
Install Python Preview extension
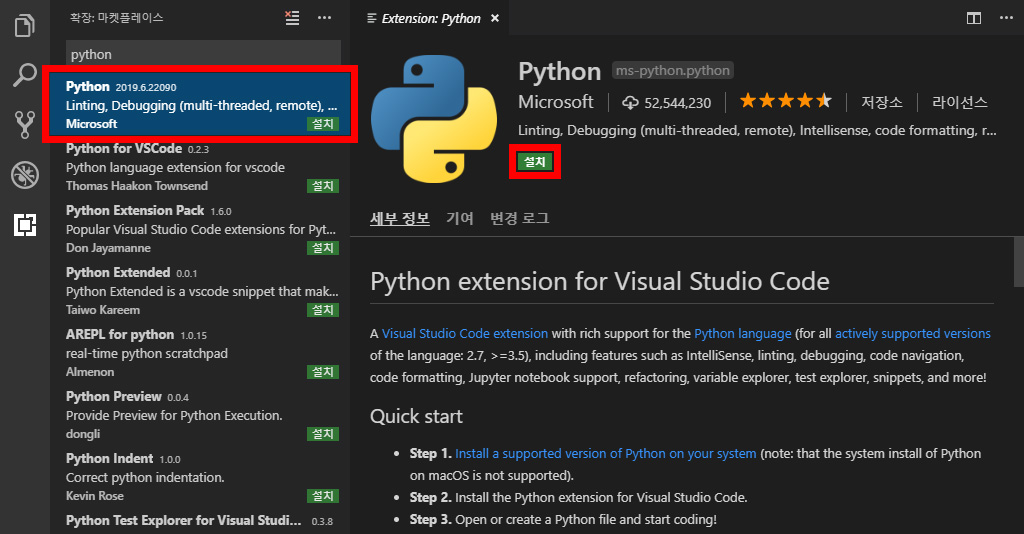pos(323,434)
